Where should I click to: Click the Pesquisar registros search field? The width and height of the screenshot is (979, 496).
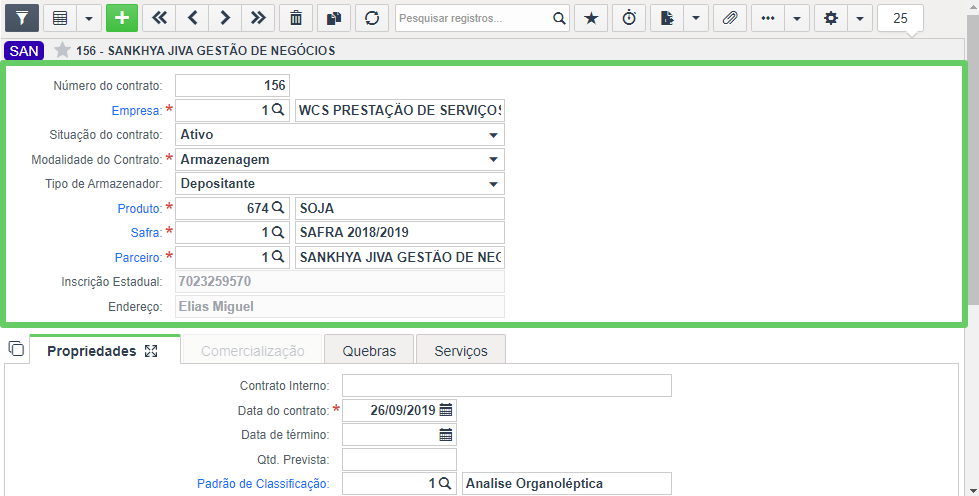473,18
